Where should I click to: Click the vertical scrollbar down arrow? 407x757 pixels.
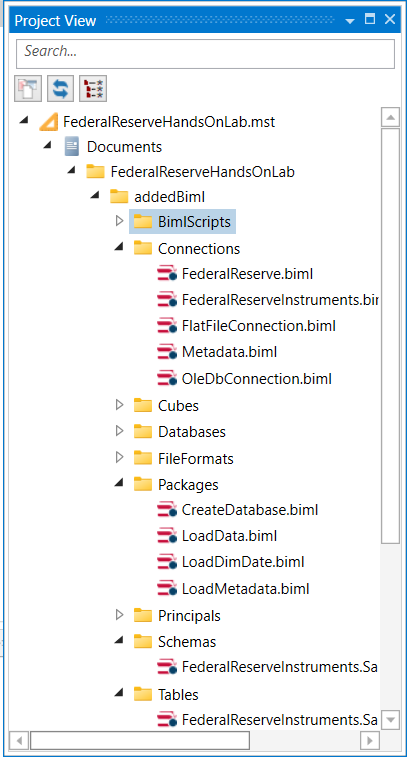(391, 719)
